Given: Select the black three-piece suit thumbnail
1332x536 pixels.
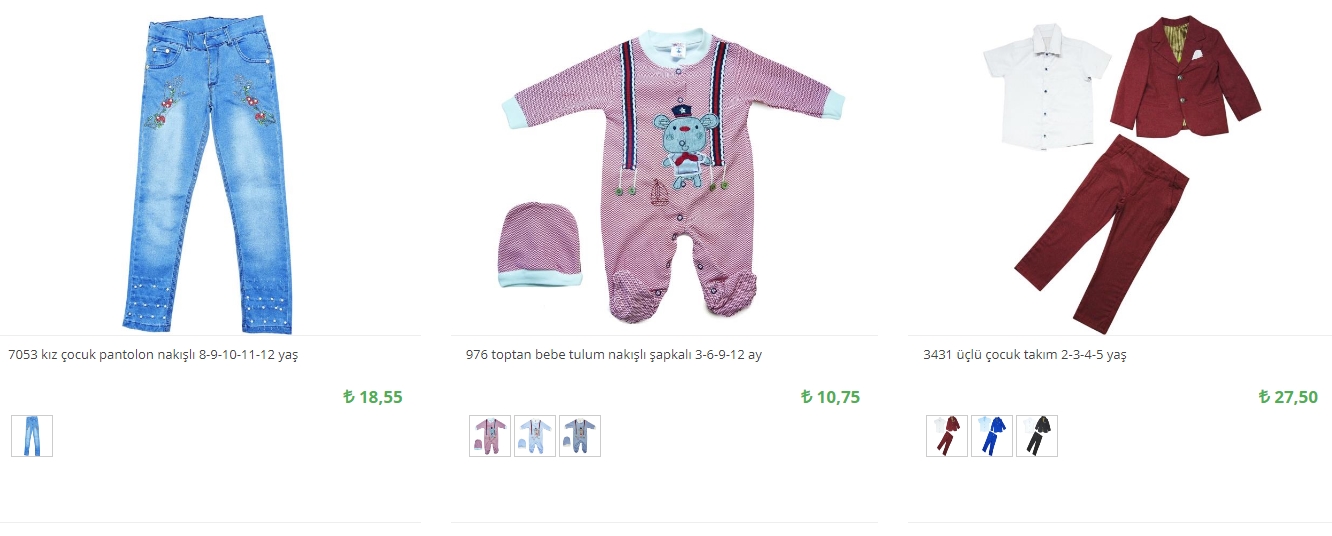Looking at the screenshot, I should (1037, 436).
